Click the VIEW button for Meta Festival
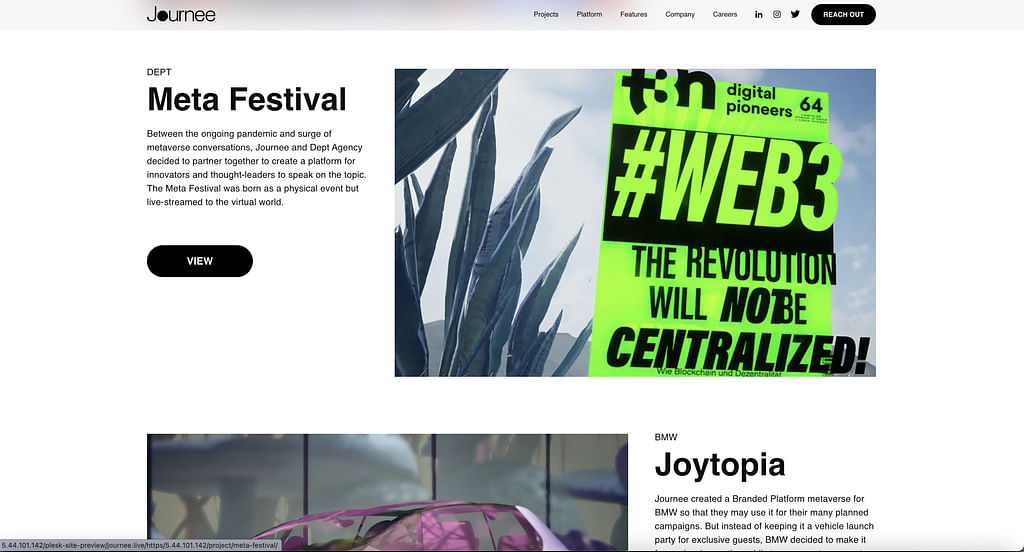This screenshot has height=552, width=1024. [200, 261]
